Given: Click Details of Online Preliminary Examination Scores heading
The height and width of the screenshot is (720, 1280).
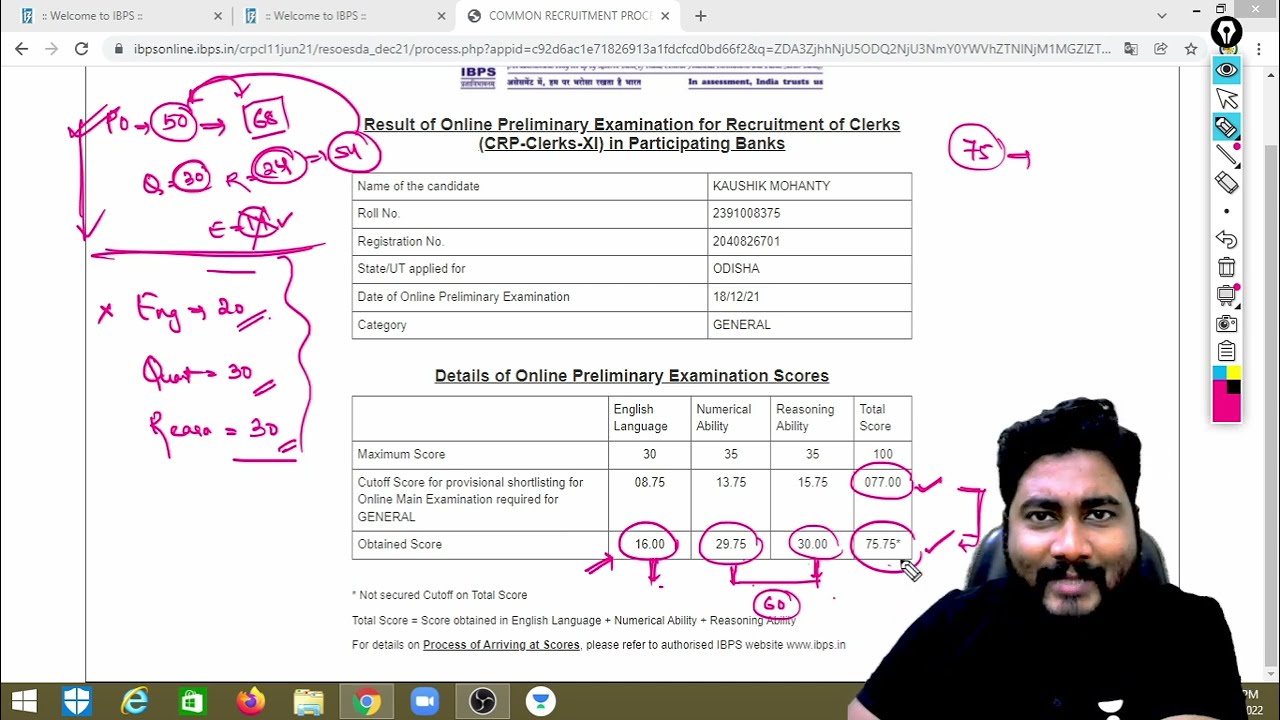Looking at the screenshot, I should (631, 376).
